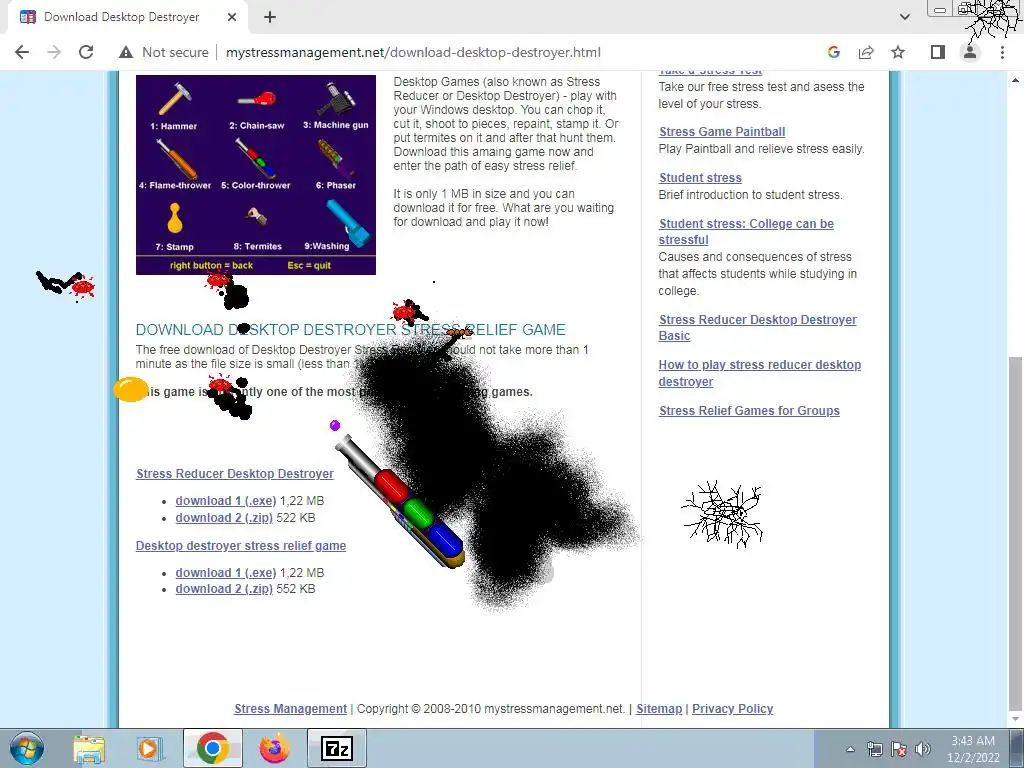Open 7-Zip from the taskbar
The image size is (1024, 768).
pyautogui.click(x=337, y=748)
